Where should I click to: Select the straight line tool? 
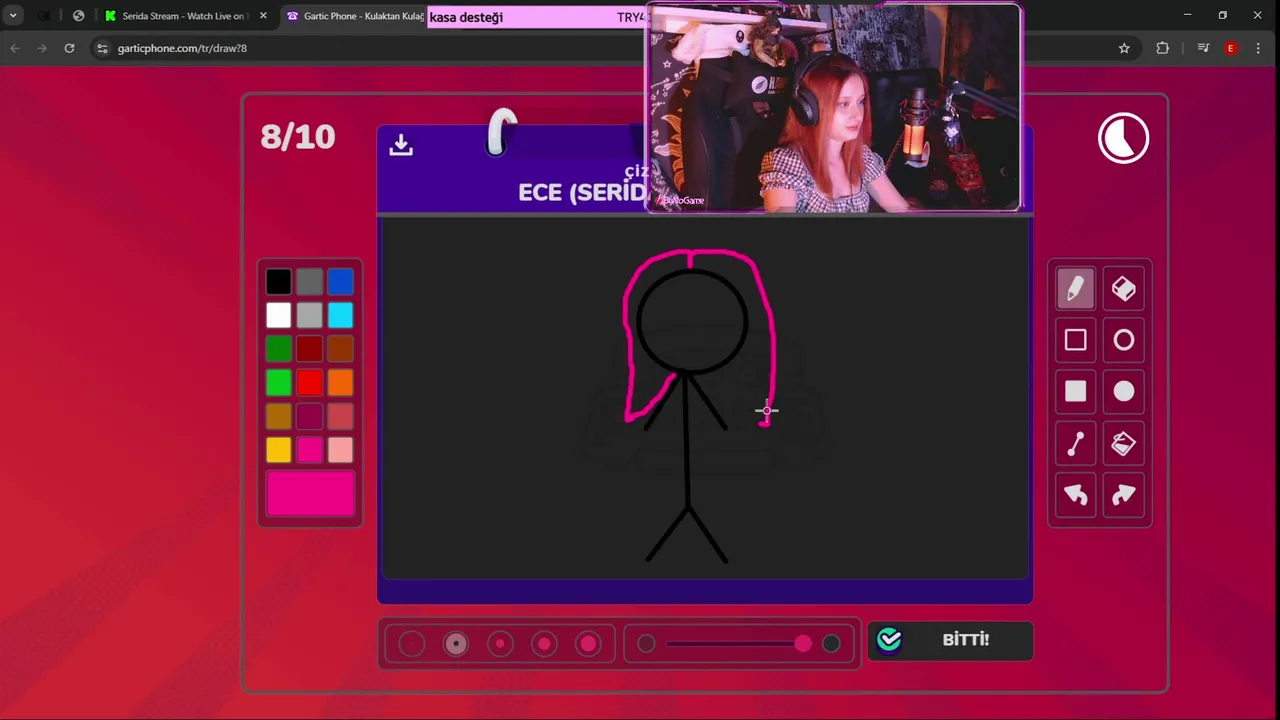point(1075,443)
